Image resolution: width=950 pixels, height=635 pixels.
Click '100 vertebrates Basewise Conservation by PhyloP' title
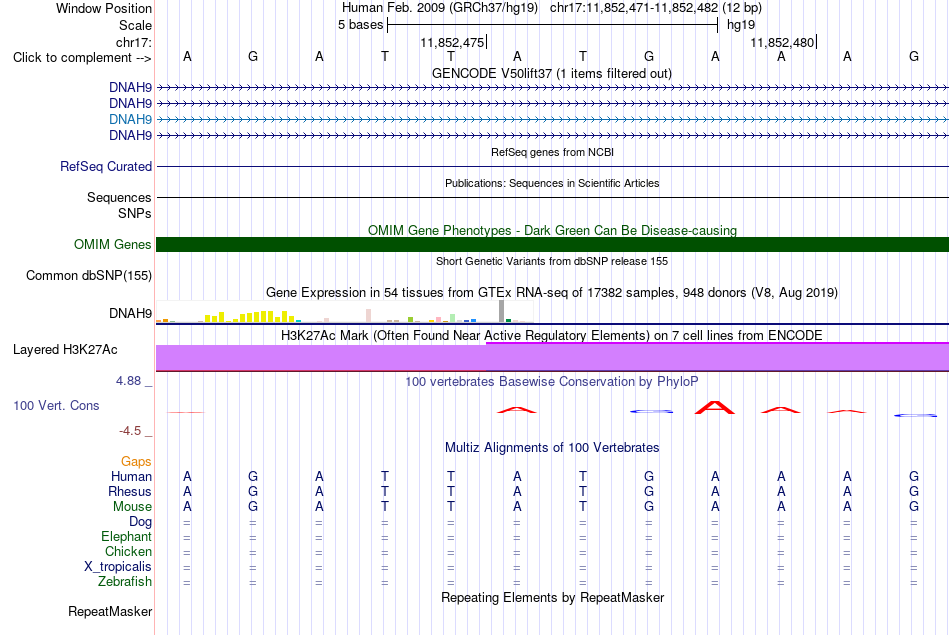click(x=552, y=381)
